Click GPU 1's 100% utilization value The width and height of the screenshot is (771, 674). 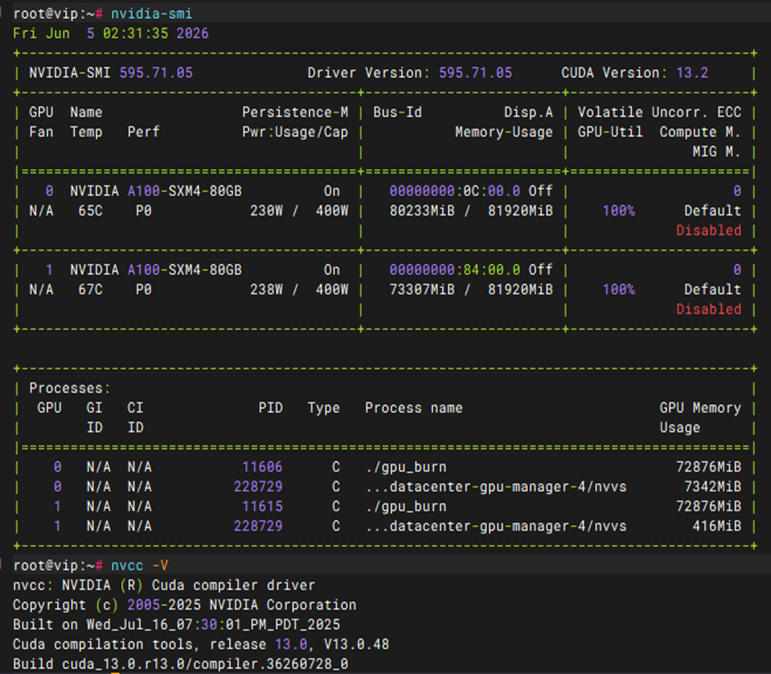tap(619, 290)
